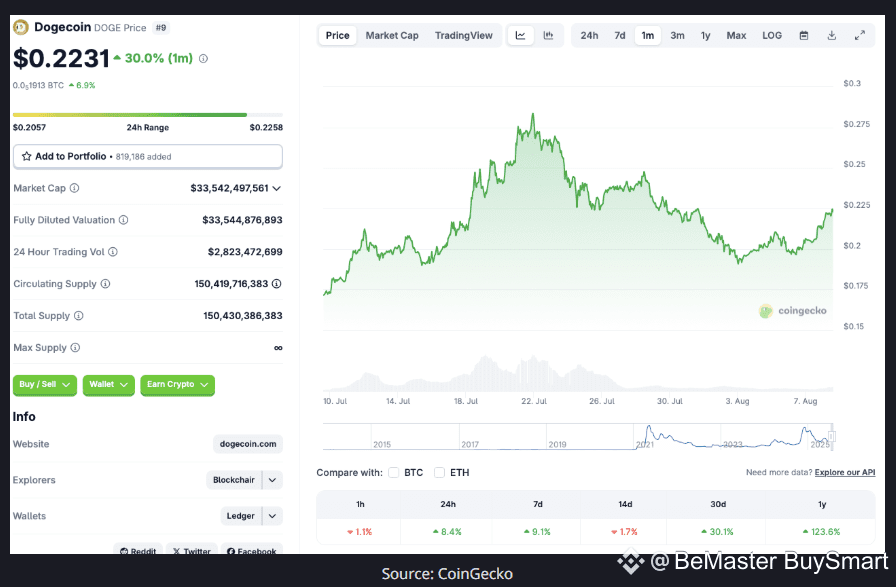Click the 24h change value 8.4%
The width and height of the screenshot is (896, 587).
(x=447, y=532)
